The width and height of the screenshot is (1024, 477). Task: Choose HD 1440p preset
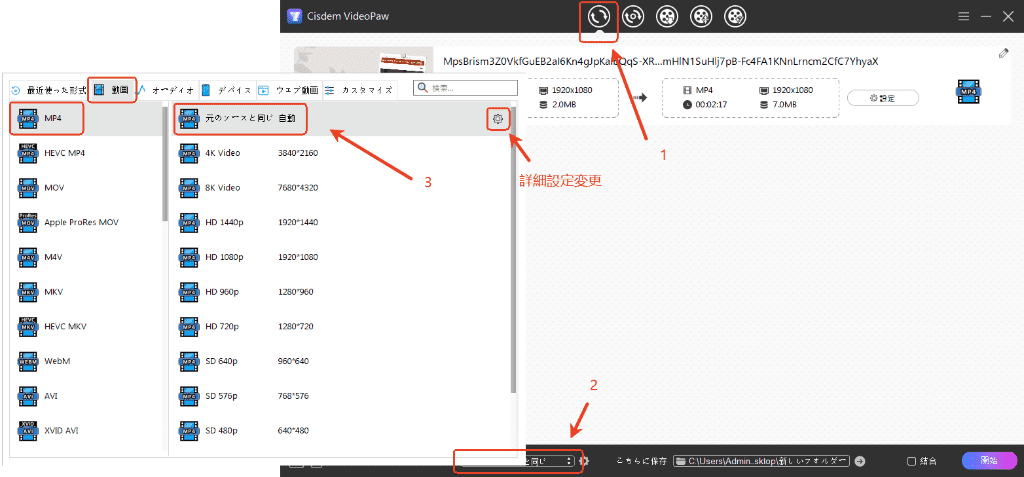point(340,222)
